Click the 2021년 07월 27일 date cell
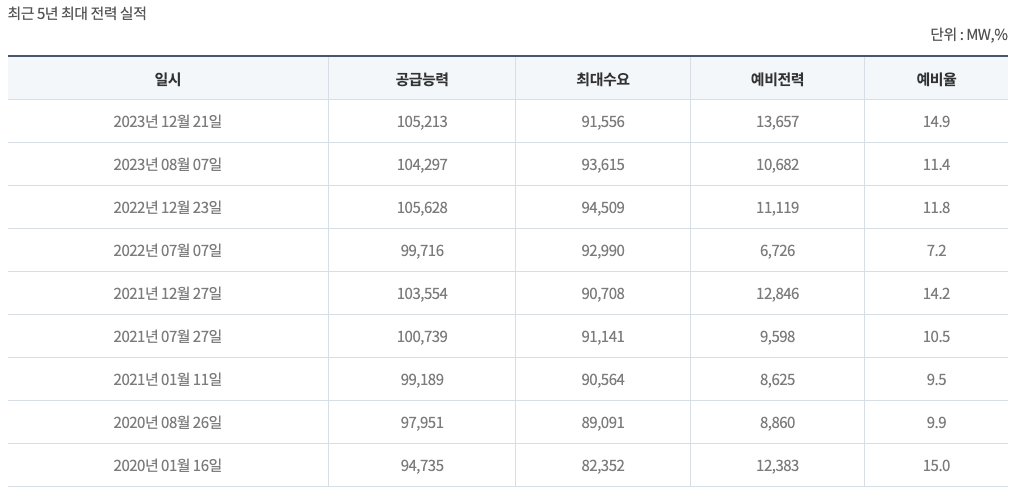Image resolution: width=1024 pixels, height=501 pixels. (x=168, y=337)
